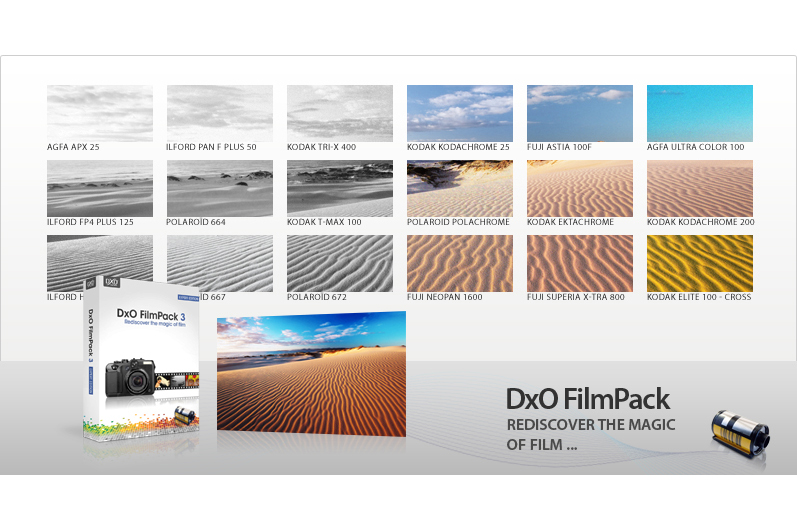Click the DxO FilmPack title text
Viewport: 797px width, 531px height.
coord(588,399)
